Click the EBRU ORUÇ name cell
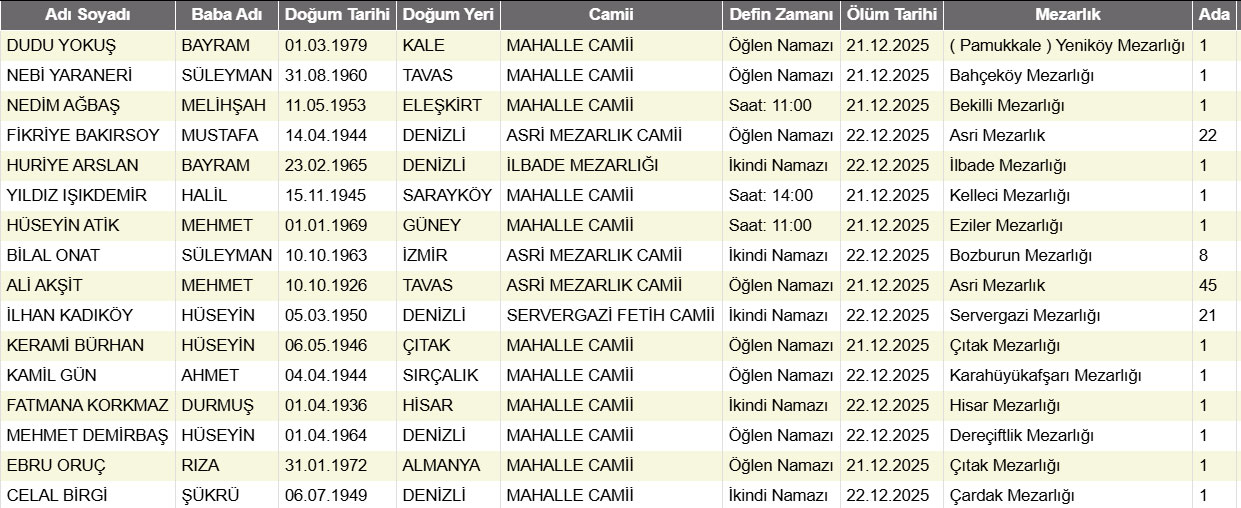This screenshot has width=1241, height=508. [x=56, y=466]
